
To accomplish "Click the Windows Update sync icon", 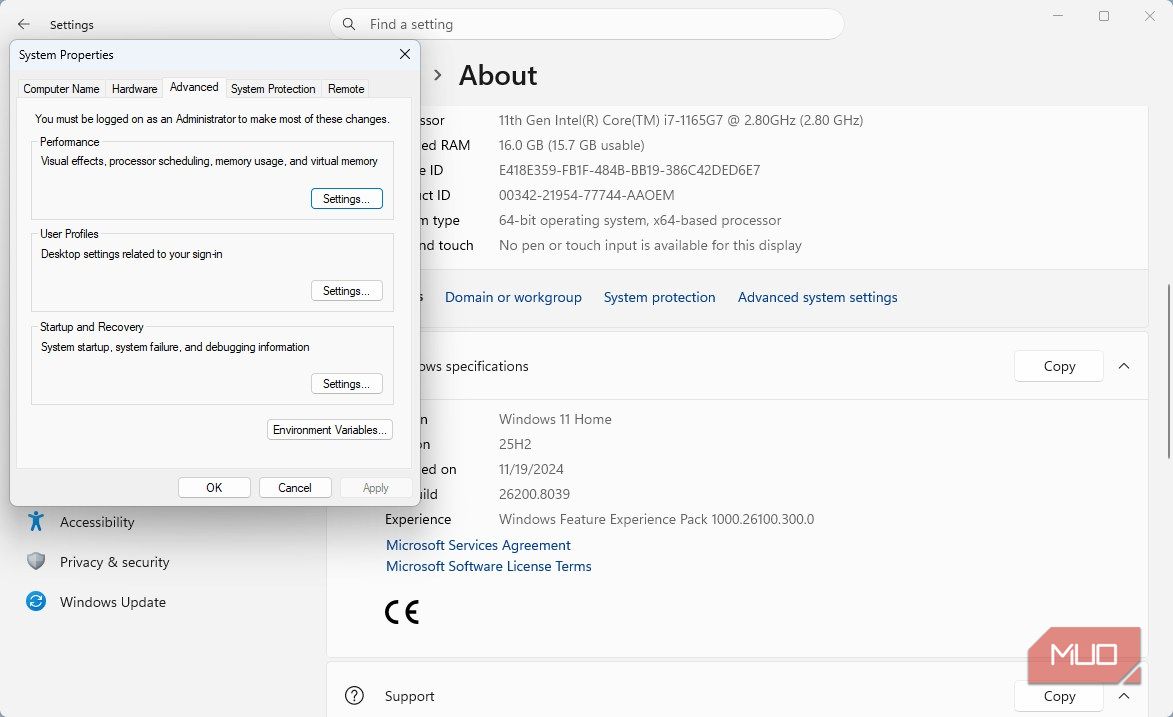I will tap(36, 601).
